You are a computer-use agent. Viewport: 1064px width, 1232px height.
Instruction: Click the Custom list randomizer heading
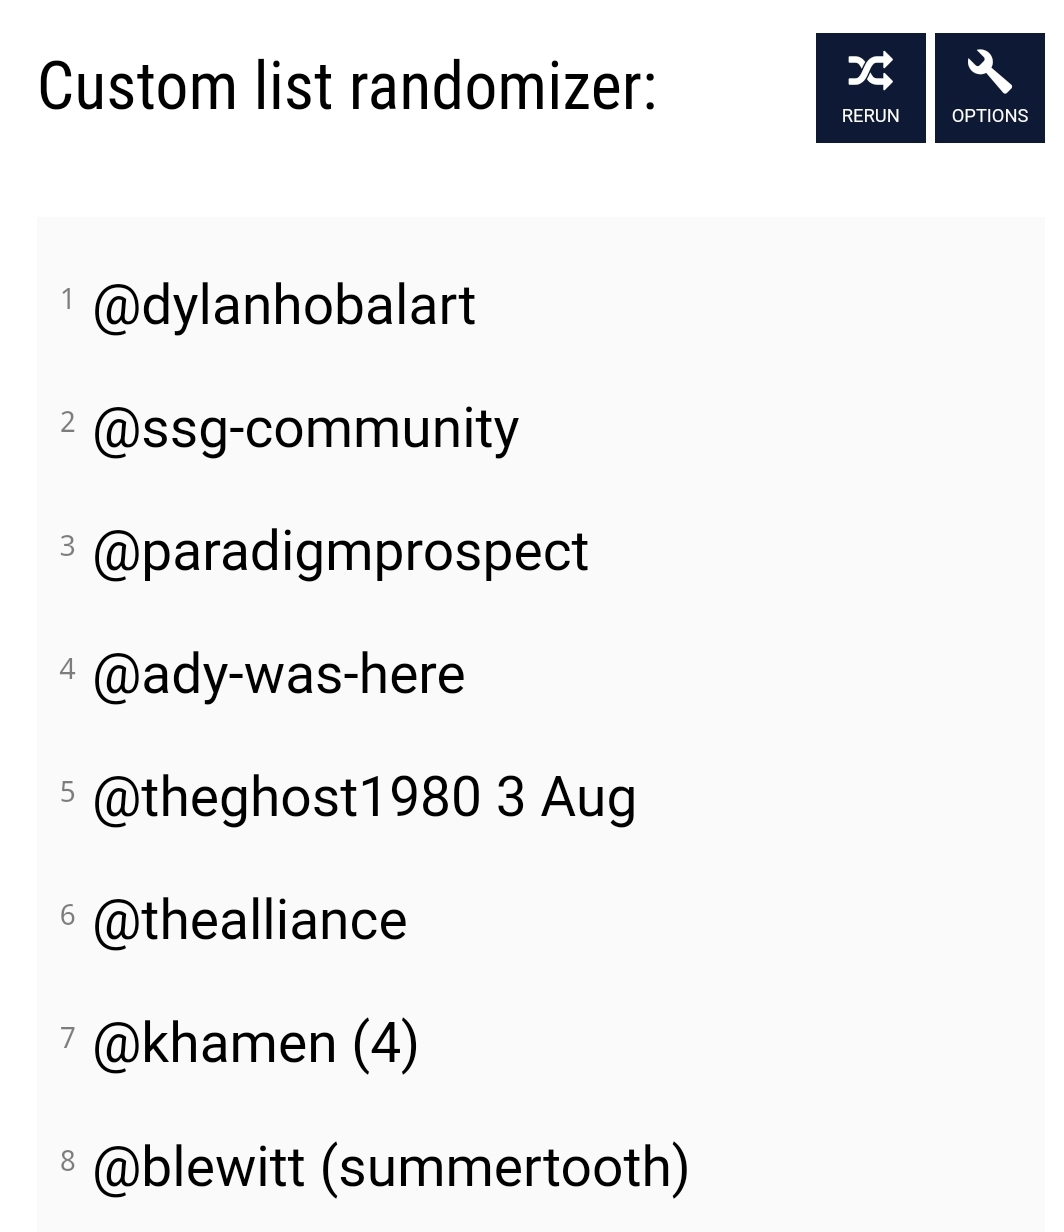347,86
